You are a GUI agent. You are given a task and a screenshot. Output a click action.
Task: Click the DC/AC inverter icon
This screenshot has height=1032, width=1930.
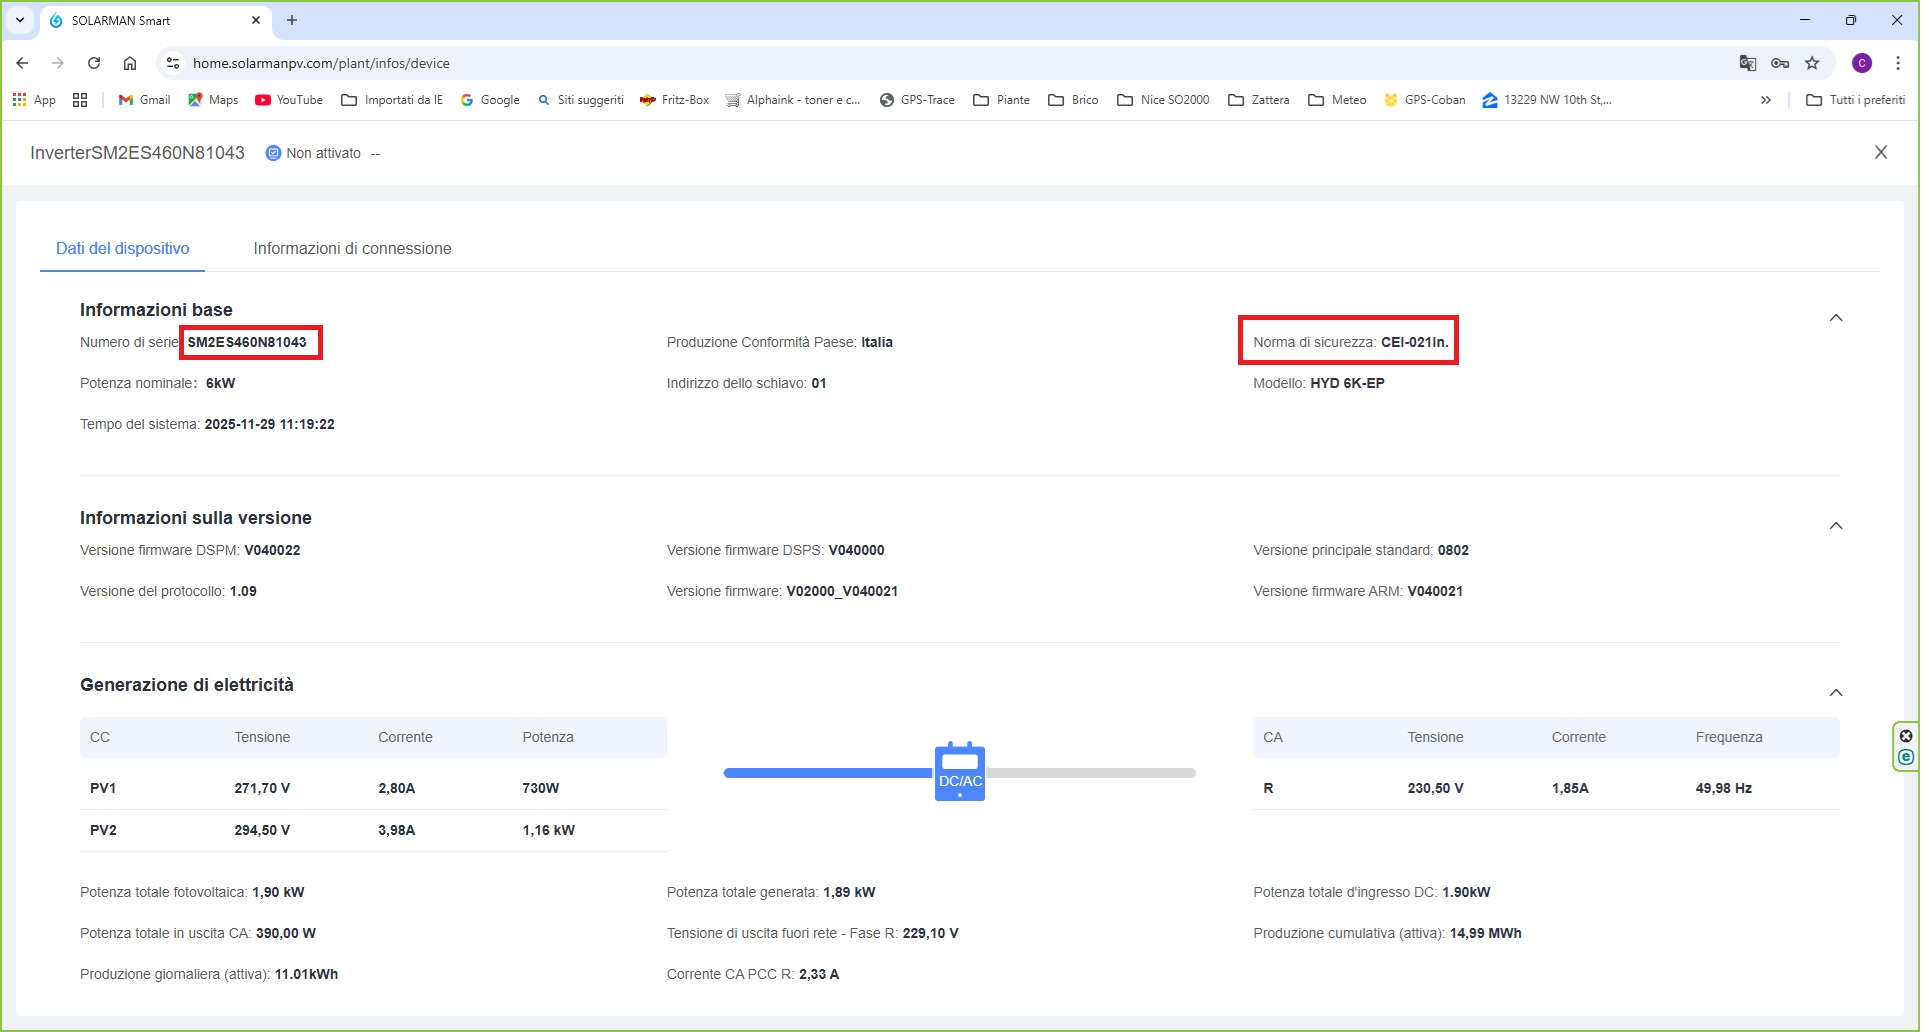(959, 772)
